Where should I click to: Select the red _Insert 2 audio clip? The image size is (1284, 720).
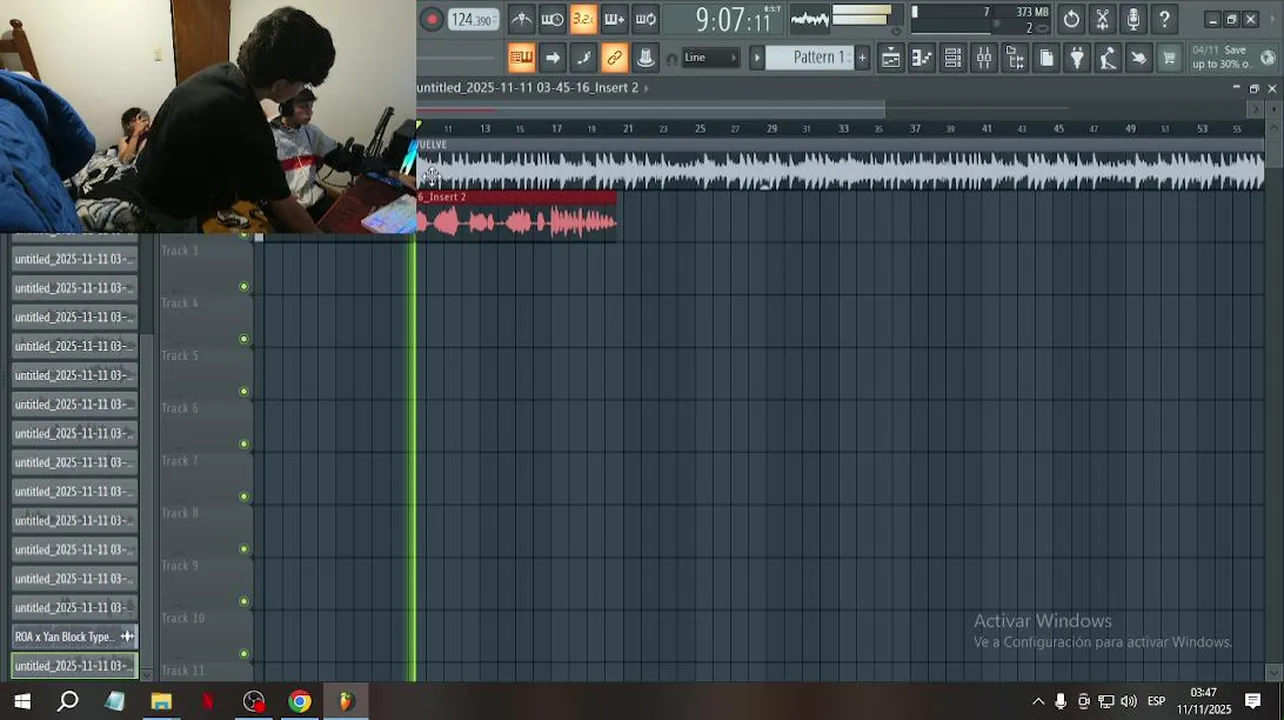[x=517, y=214]
